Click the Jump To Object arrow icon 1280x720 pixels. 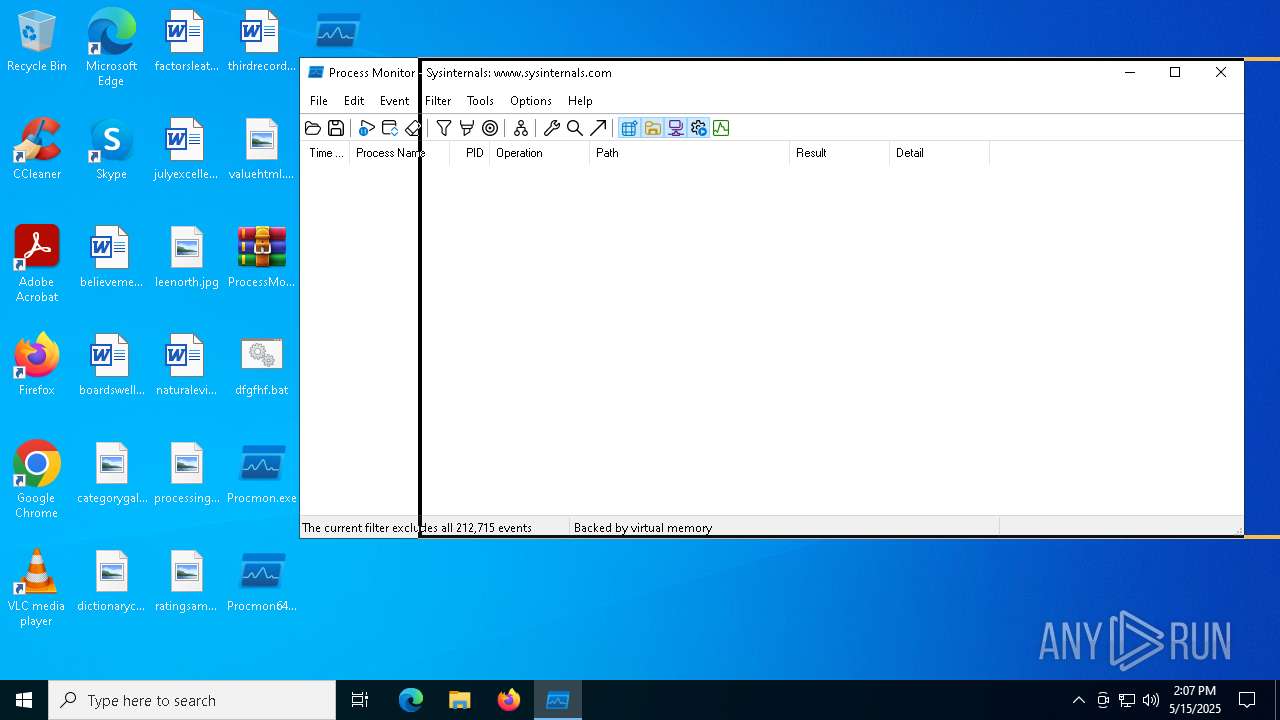[598, 128]
